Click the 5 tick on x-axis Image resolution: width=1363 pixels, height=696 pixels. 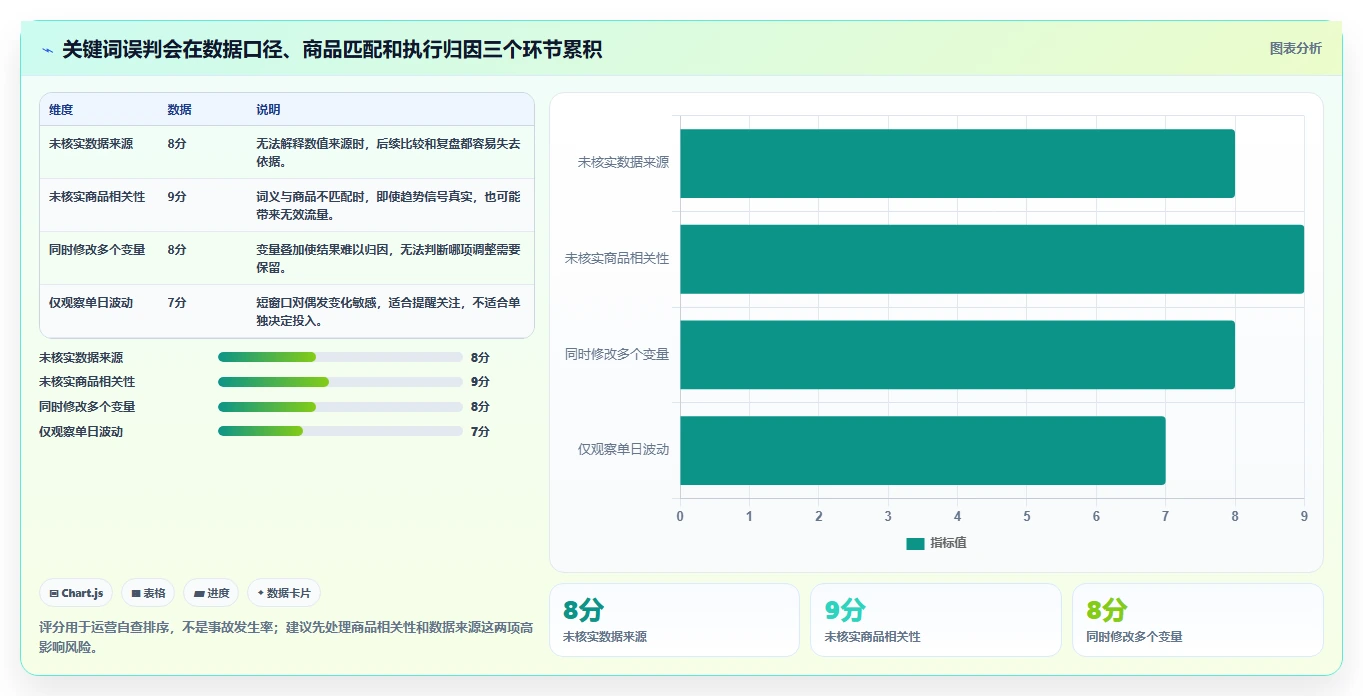[x=1027, y=516]
